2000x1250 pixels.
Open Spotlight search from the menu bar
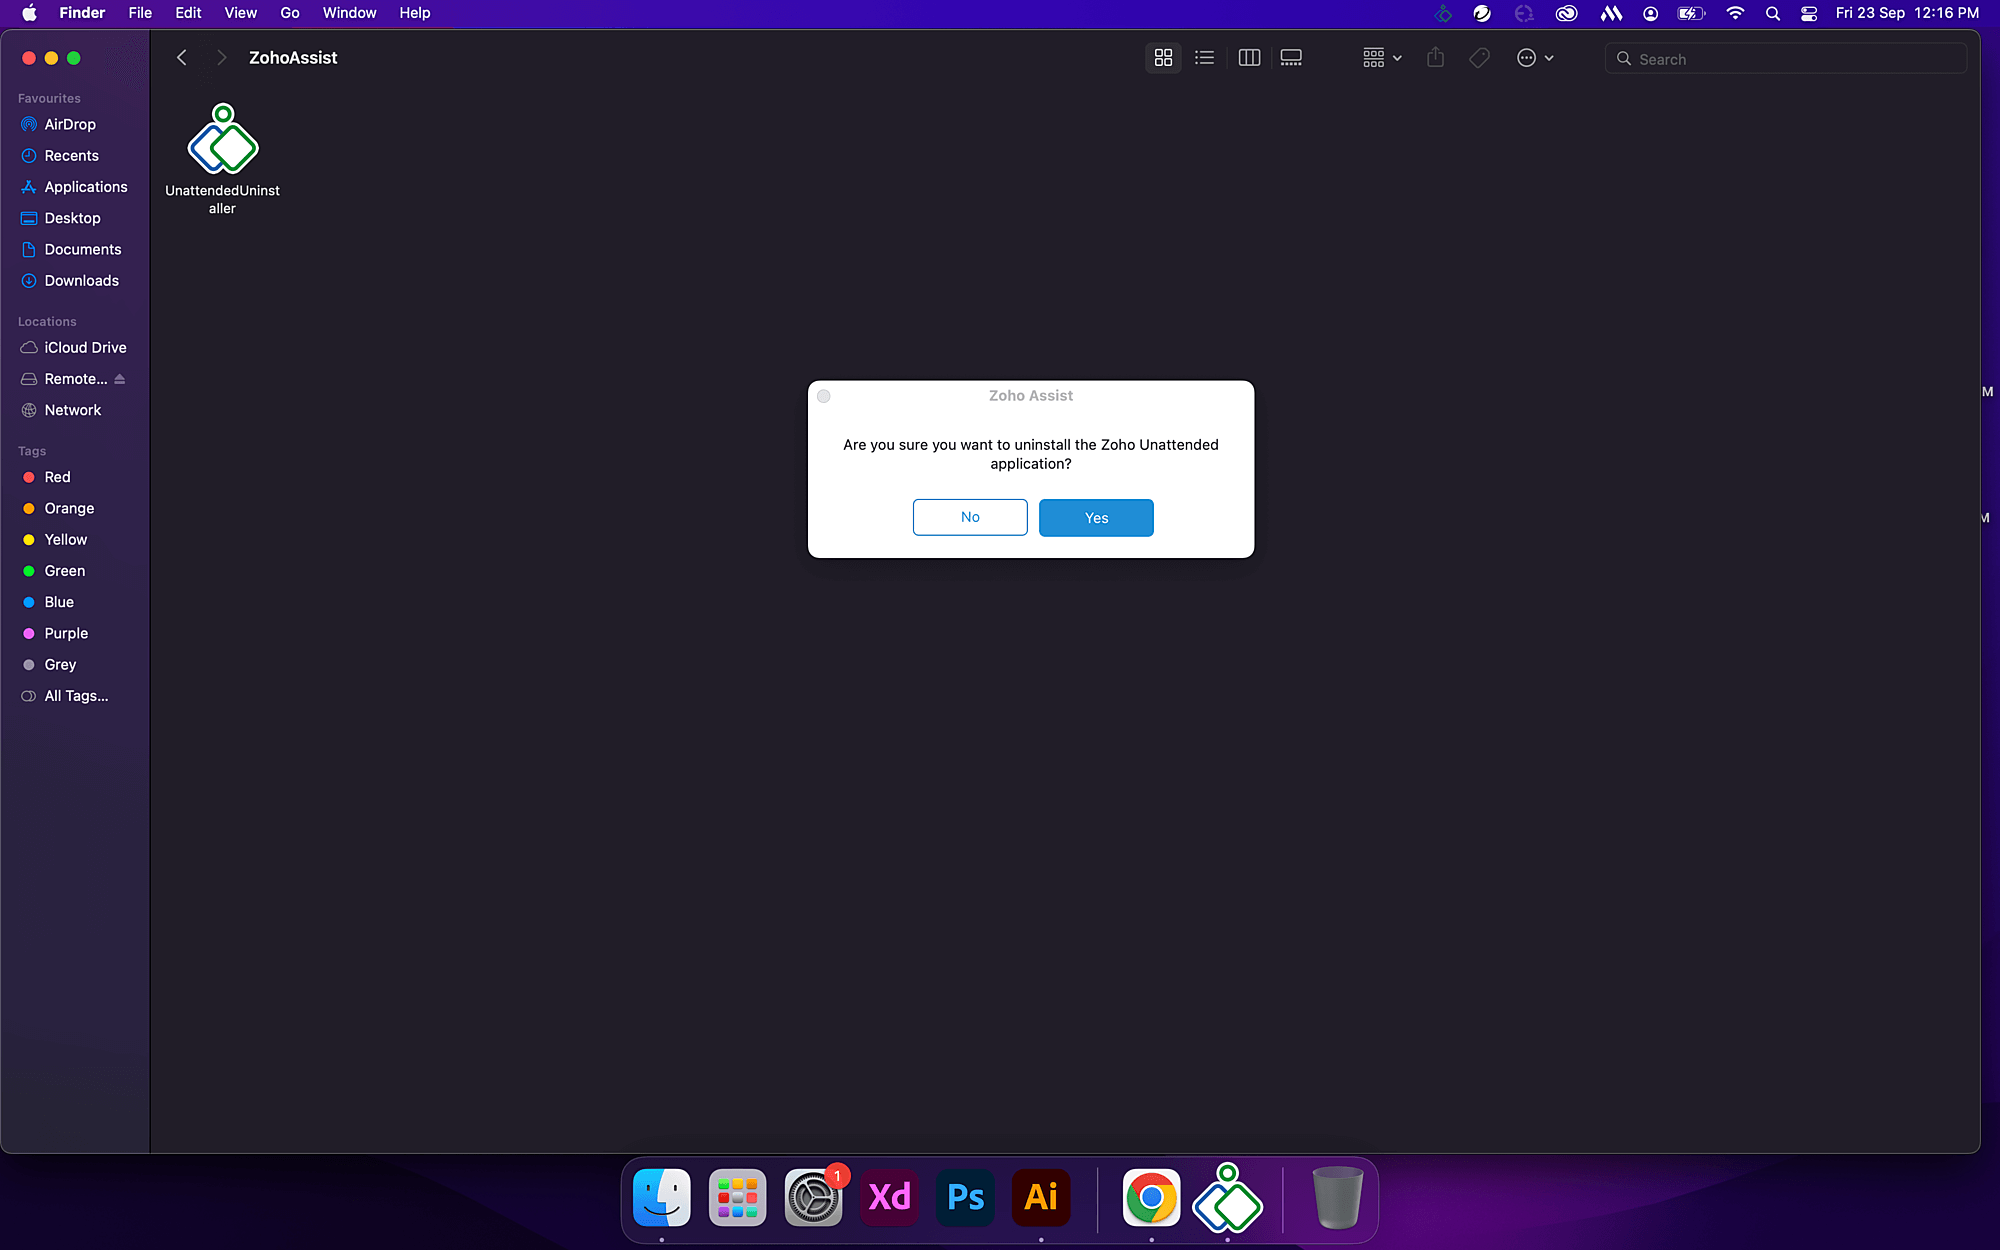(1772, 13)
